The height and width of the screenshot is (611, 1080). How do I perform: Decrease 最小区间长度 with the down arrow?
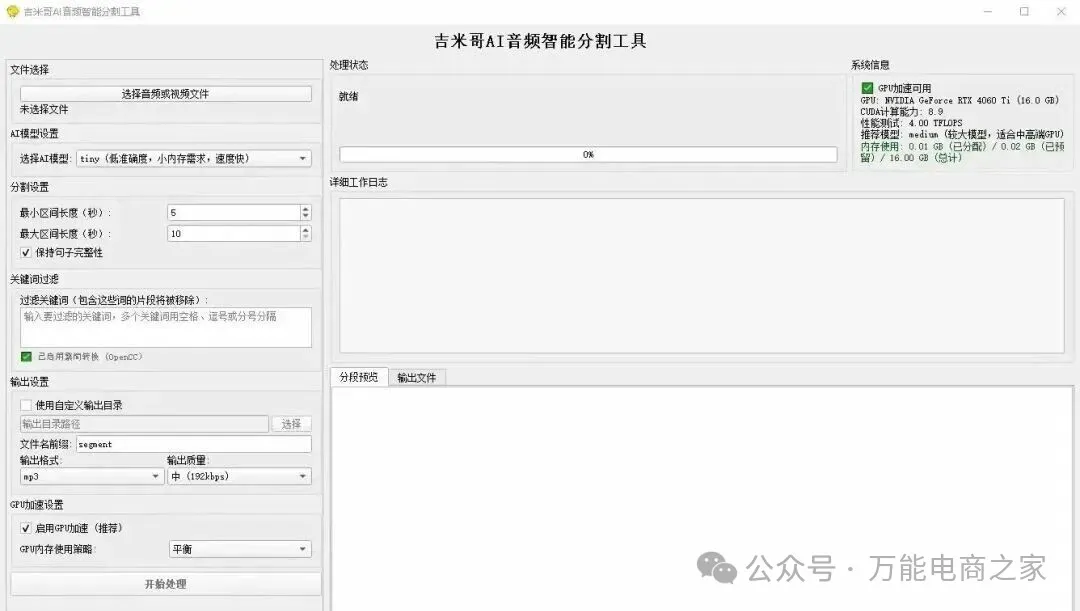pyautogui.click(x=305, y=216)
